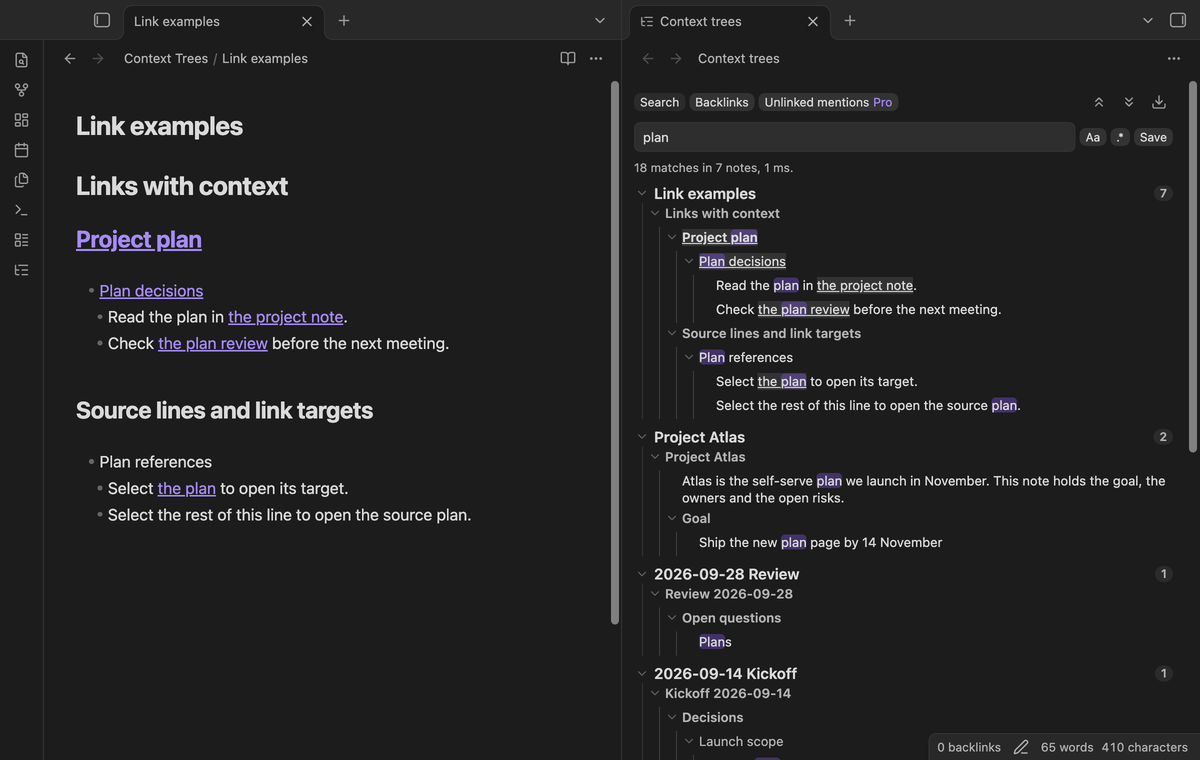Close the Context trees tab
1200x760 pixels.
812,21
